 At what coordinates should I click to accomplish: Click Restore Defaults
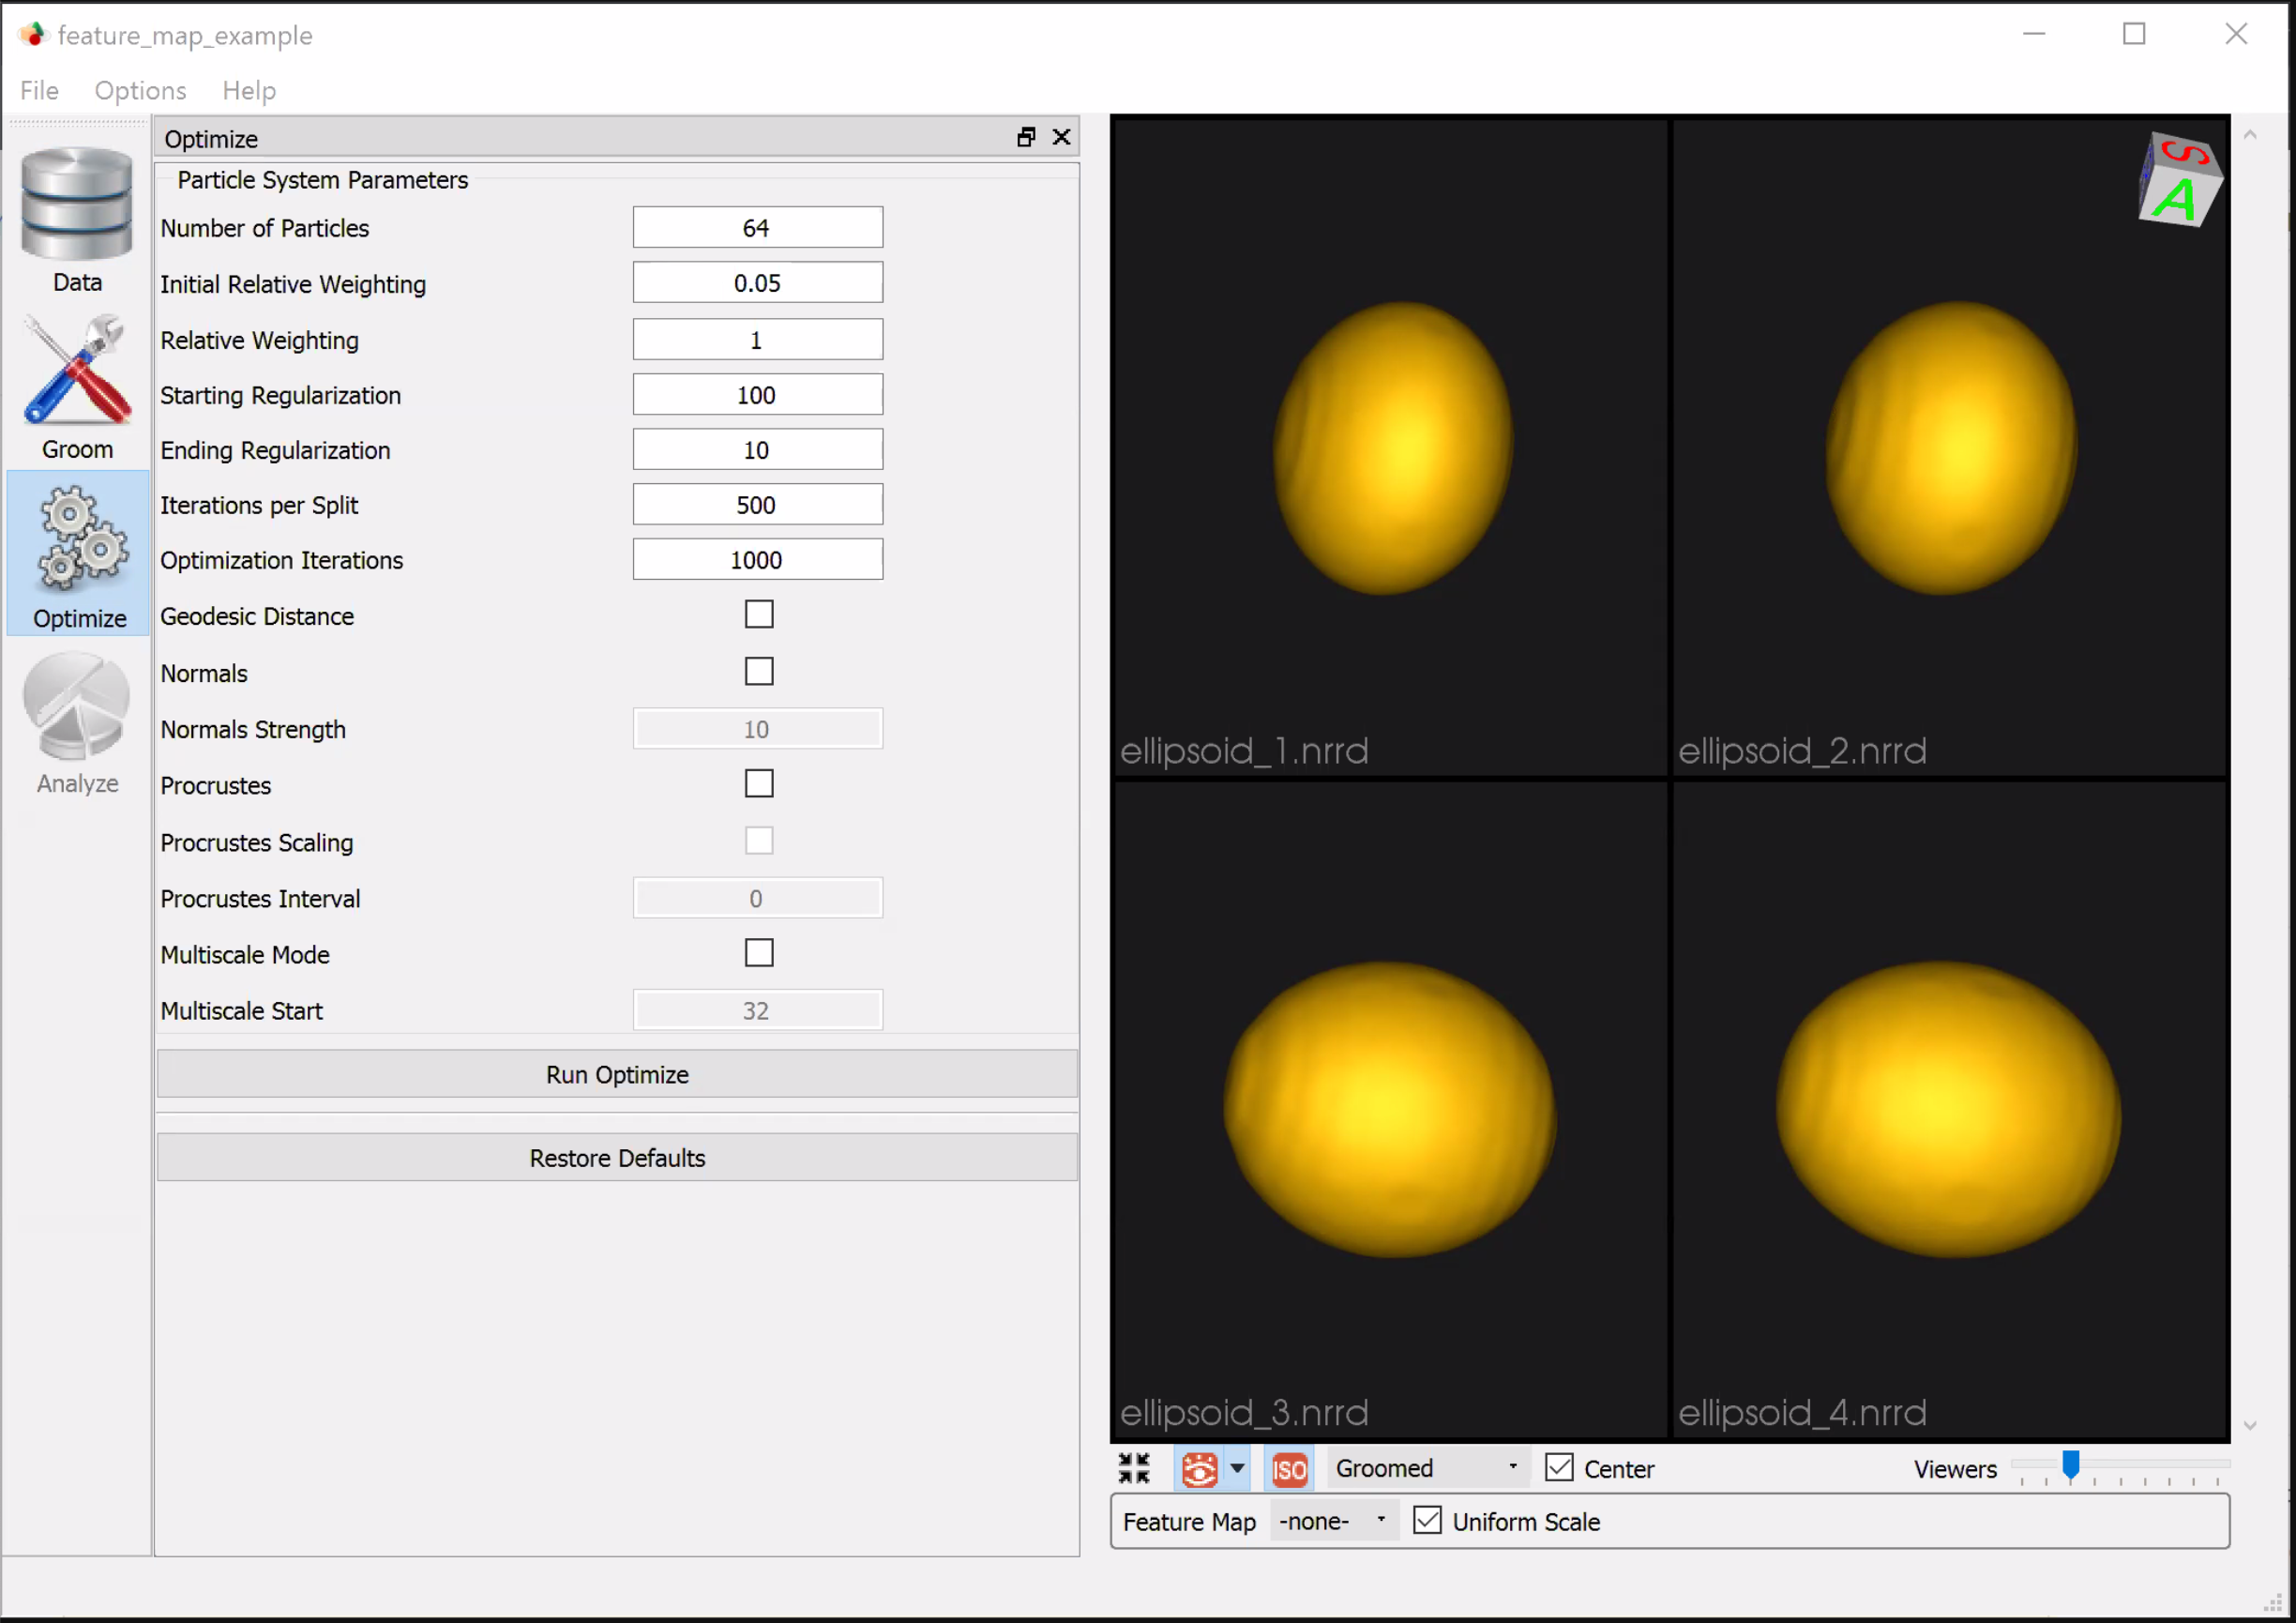(x=616, y=1157)
